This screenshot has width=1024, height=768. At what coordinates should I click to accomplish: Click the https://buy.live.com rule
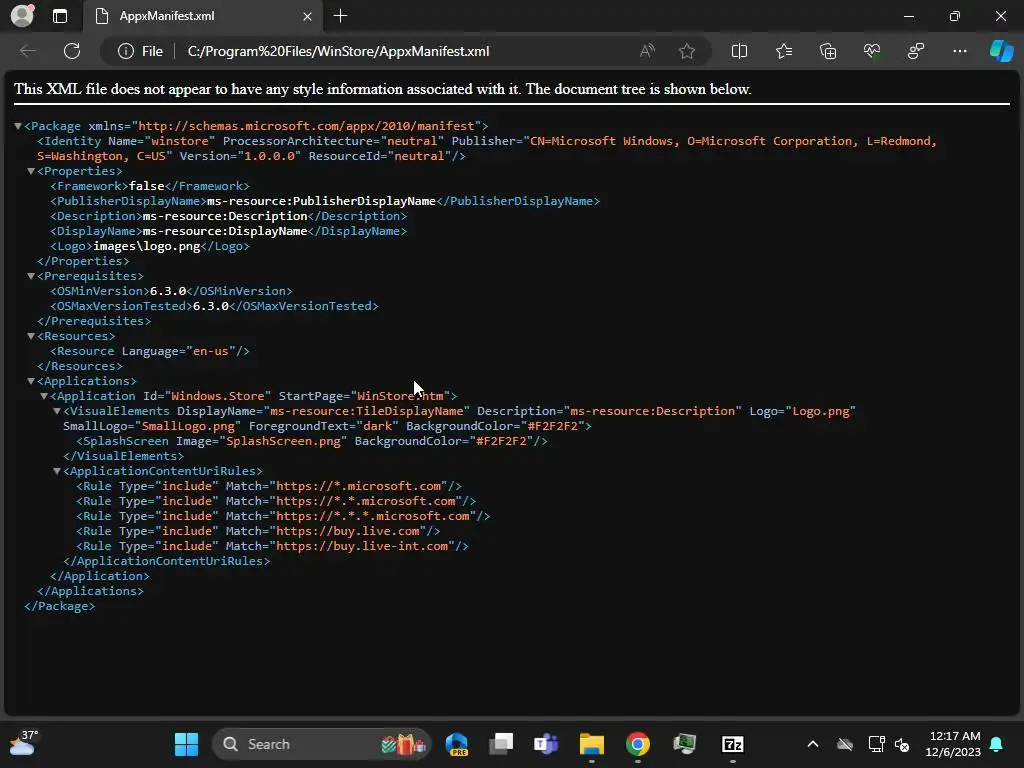[x=258, y=532]
